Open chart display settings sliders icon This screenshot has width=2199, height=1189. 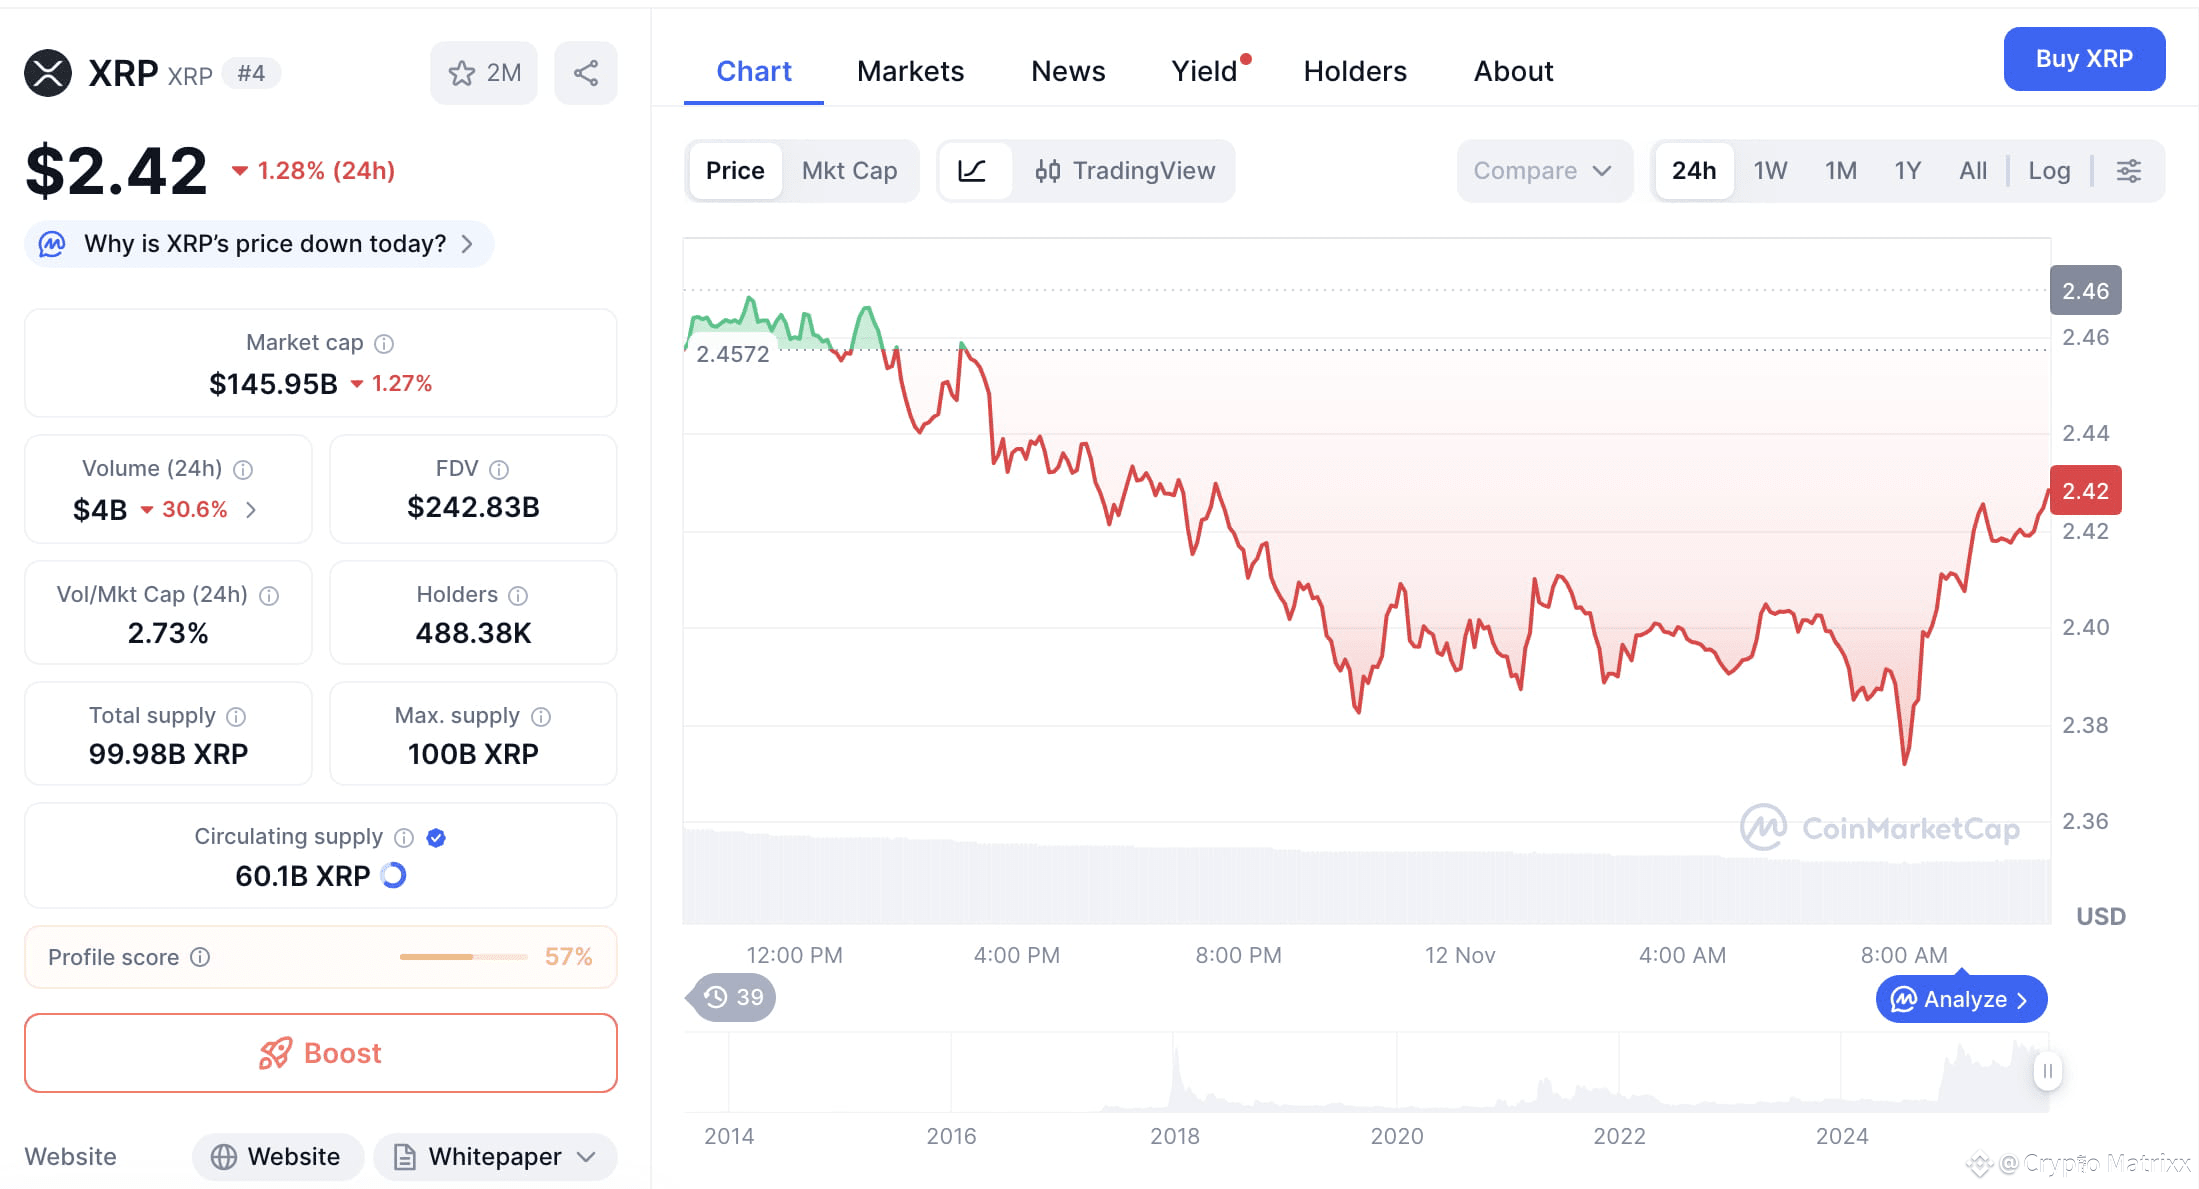[x=2129, y=170]
